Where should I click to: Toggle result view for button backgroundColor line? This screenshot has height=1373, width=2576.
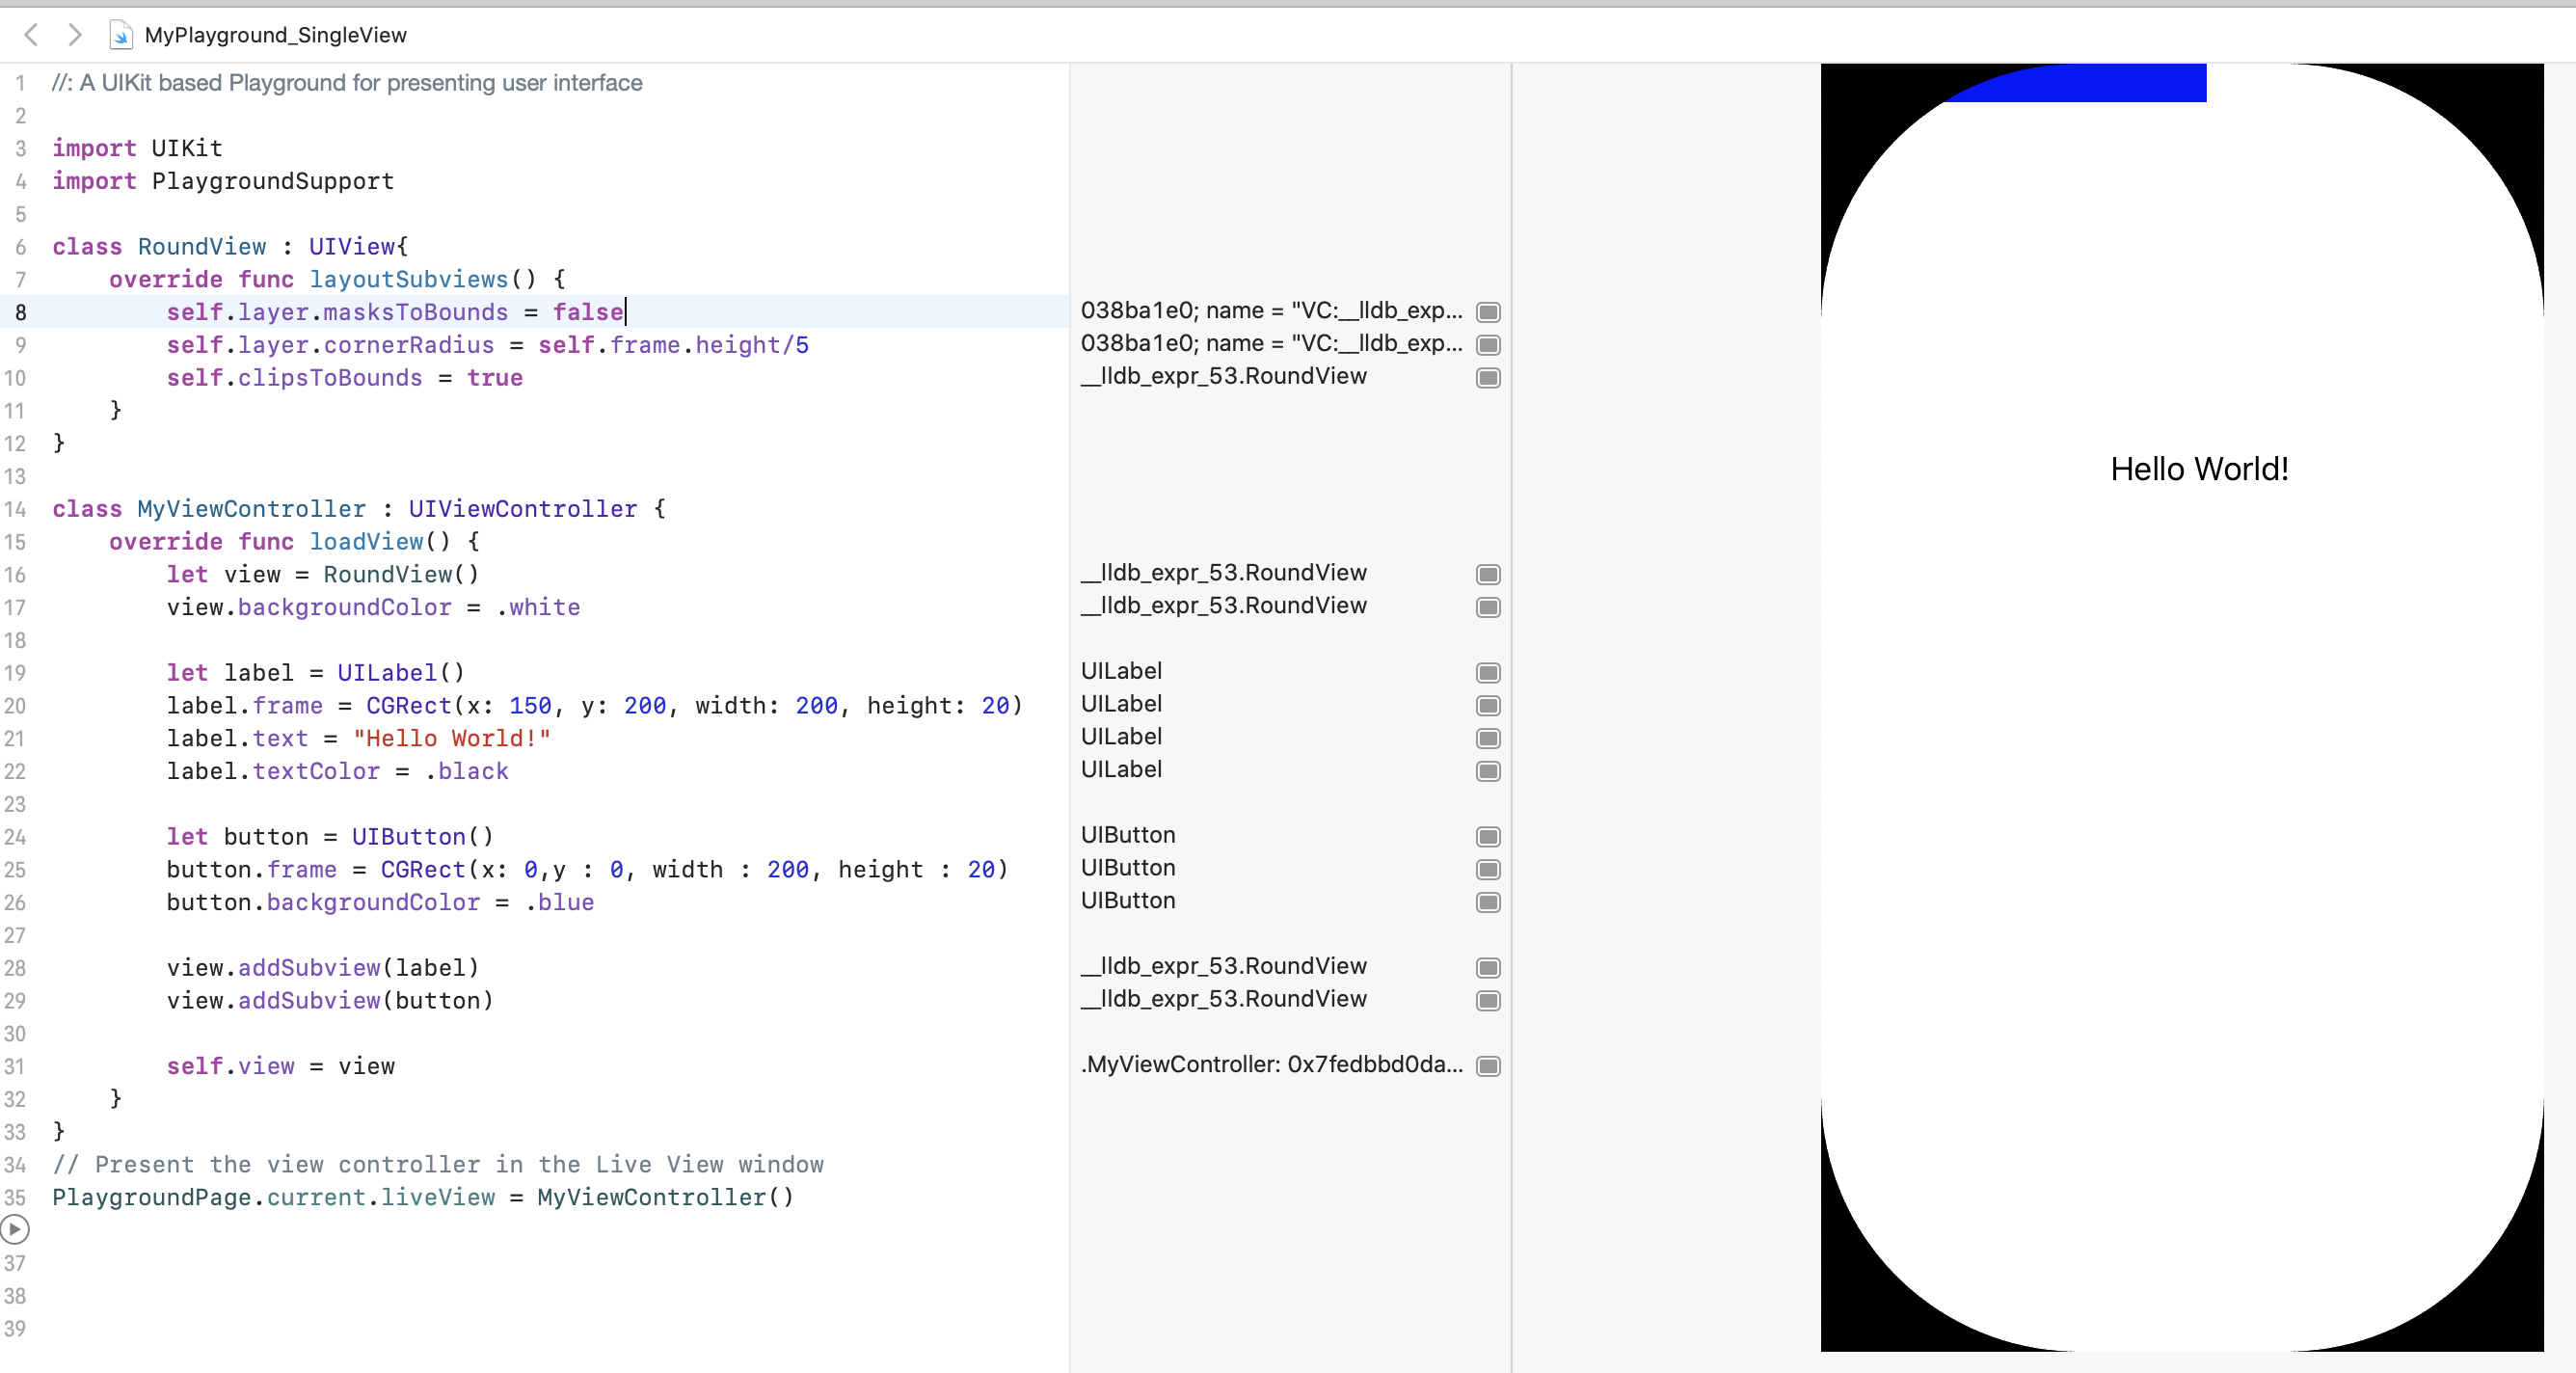(1488, 902)
